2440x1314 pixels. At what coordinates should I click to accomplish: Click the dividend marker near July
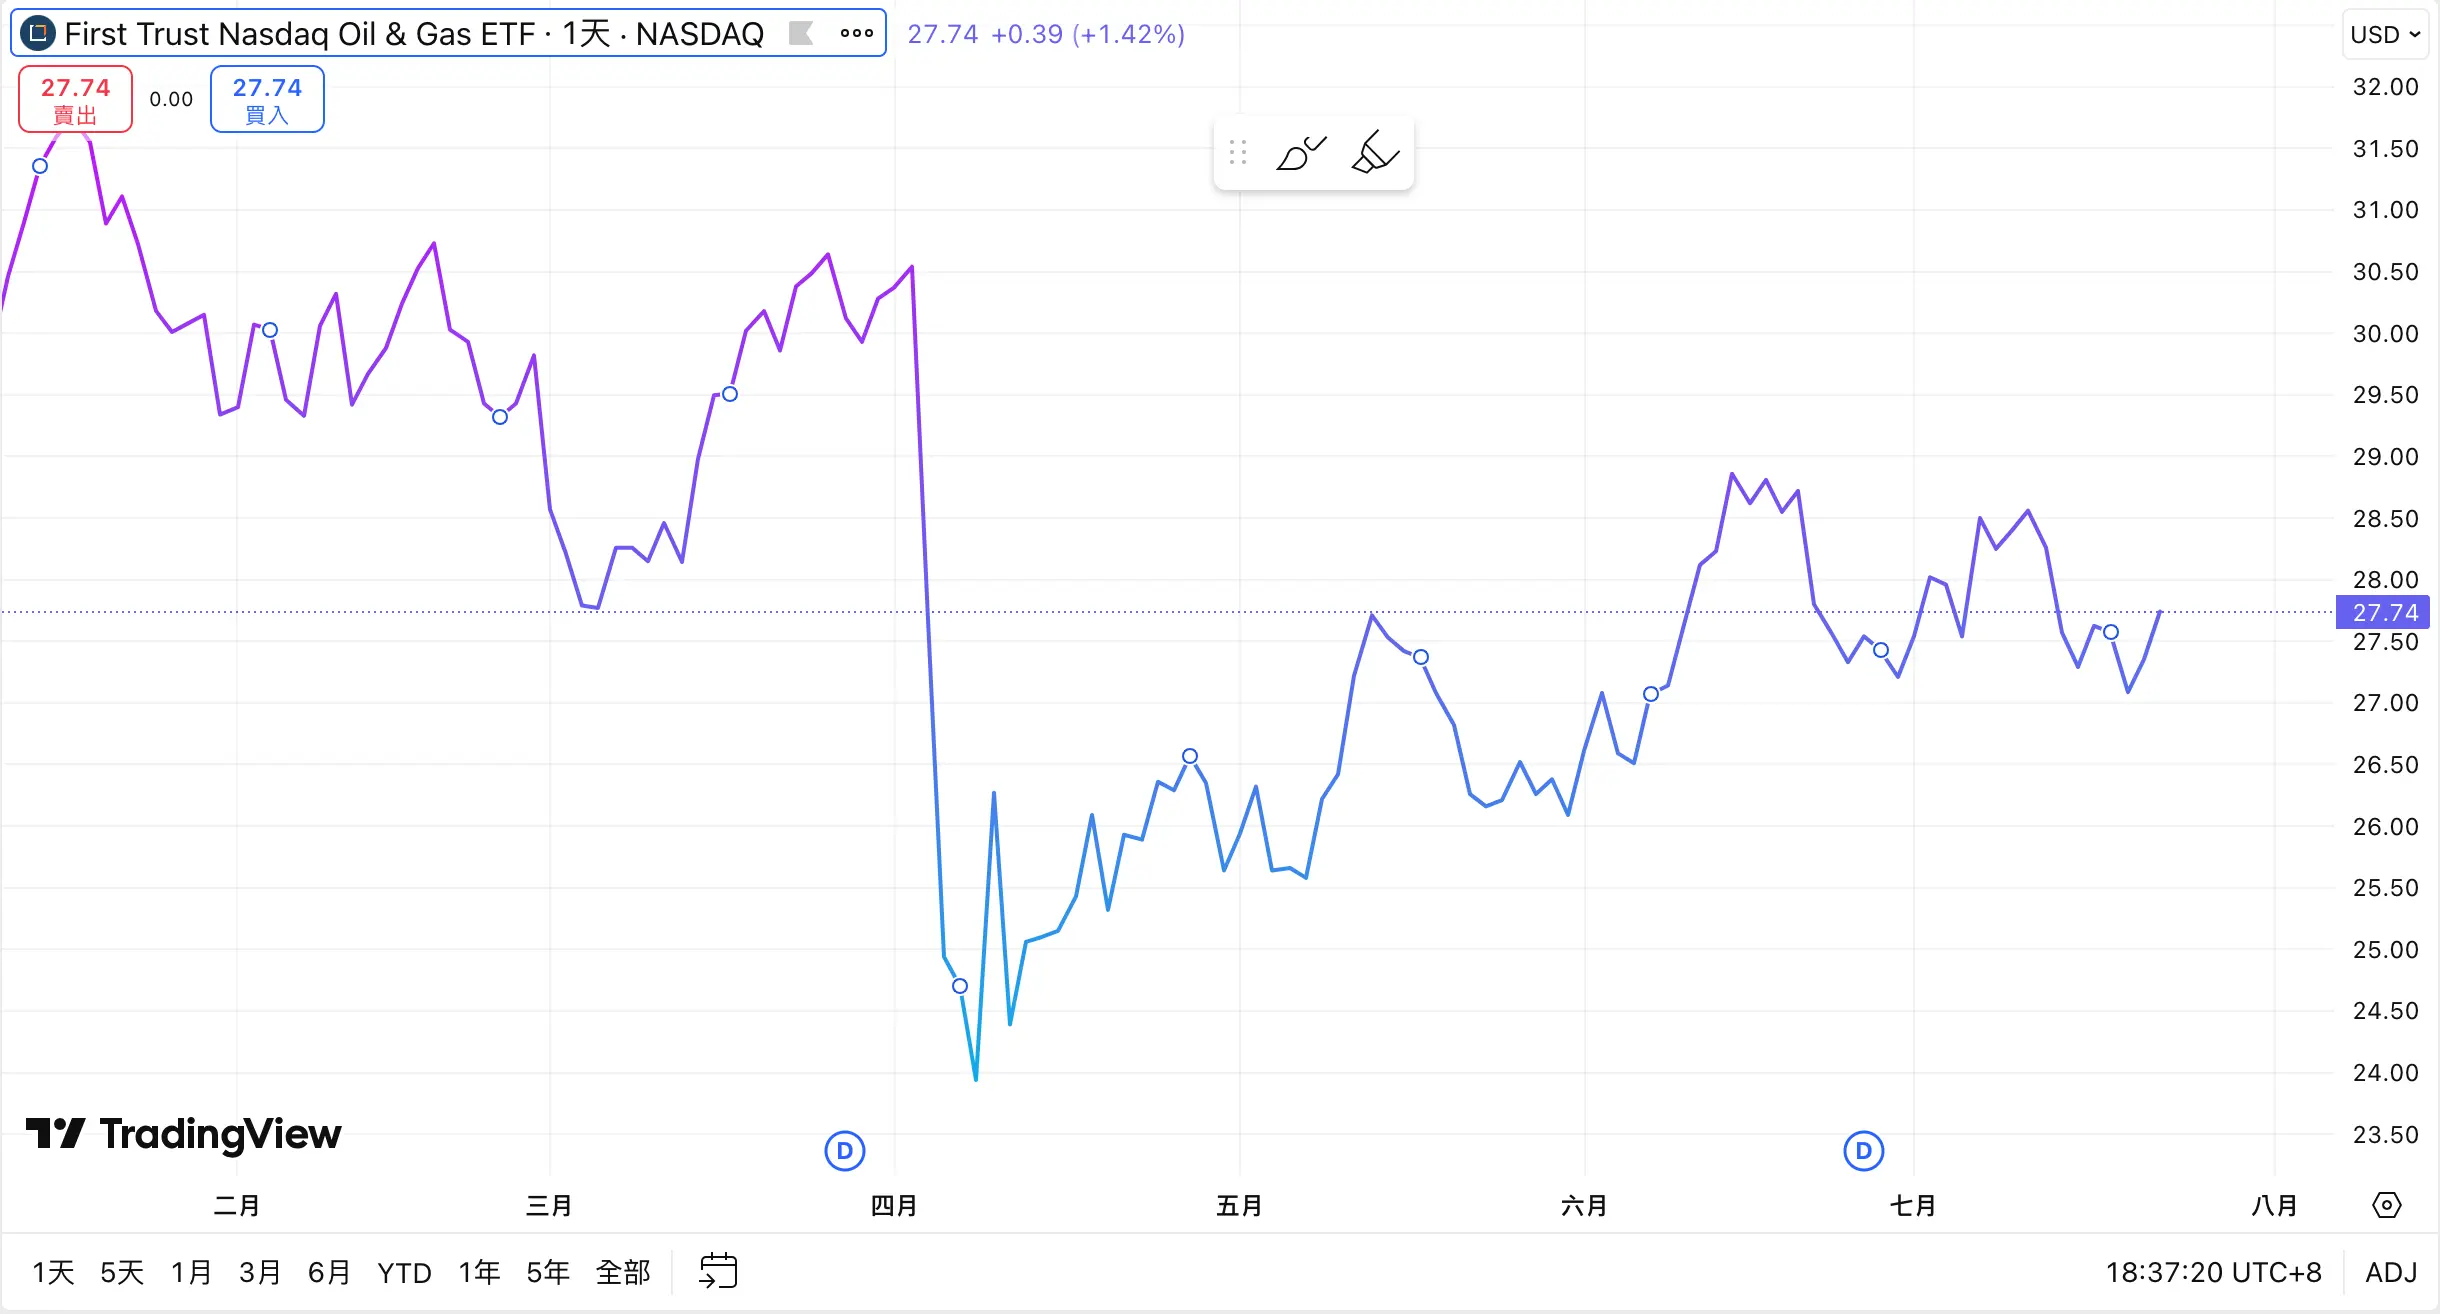pos(1863,1151)
